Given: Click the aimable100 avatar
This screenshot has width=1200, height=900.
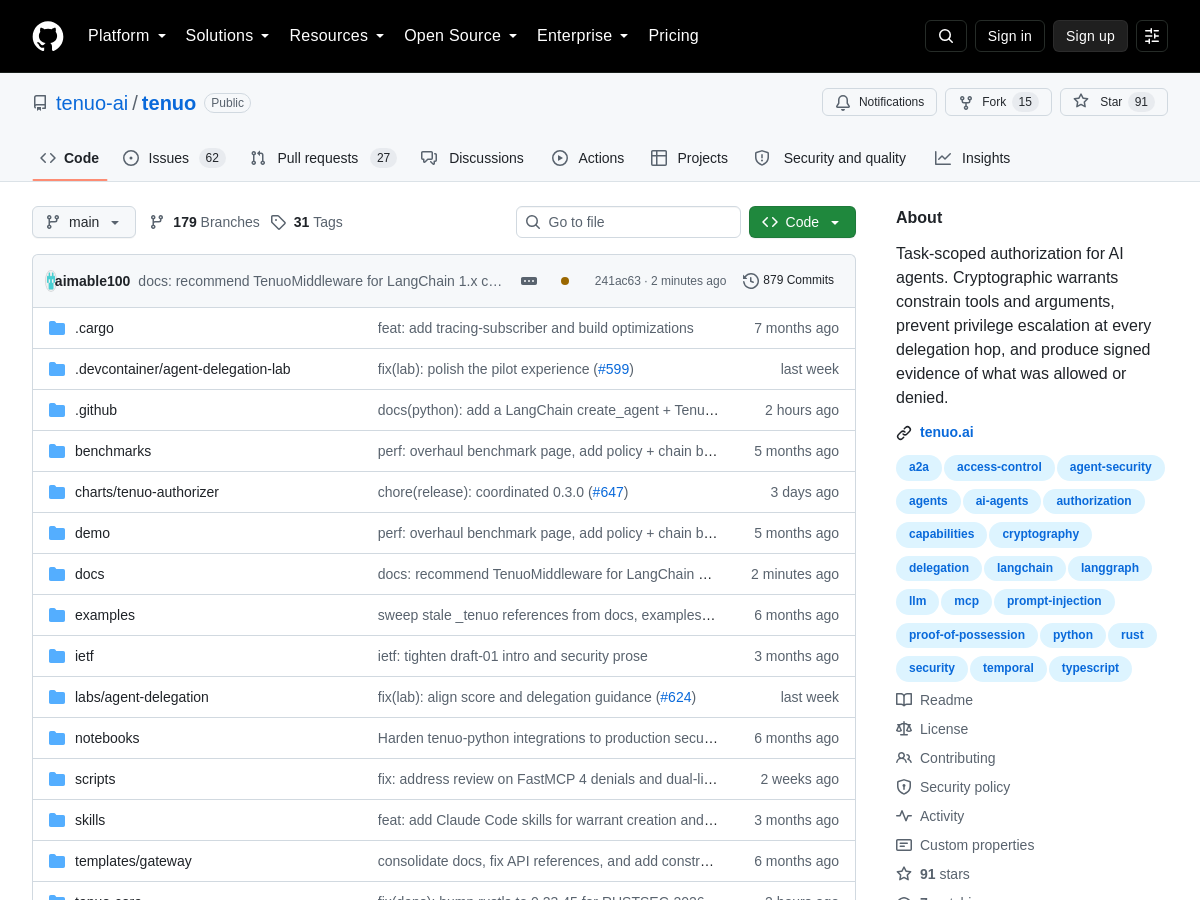Looking at the screenshot, I should tap(50, 281).
